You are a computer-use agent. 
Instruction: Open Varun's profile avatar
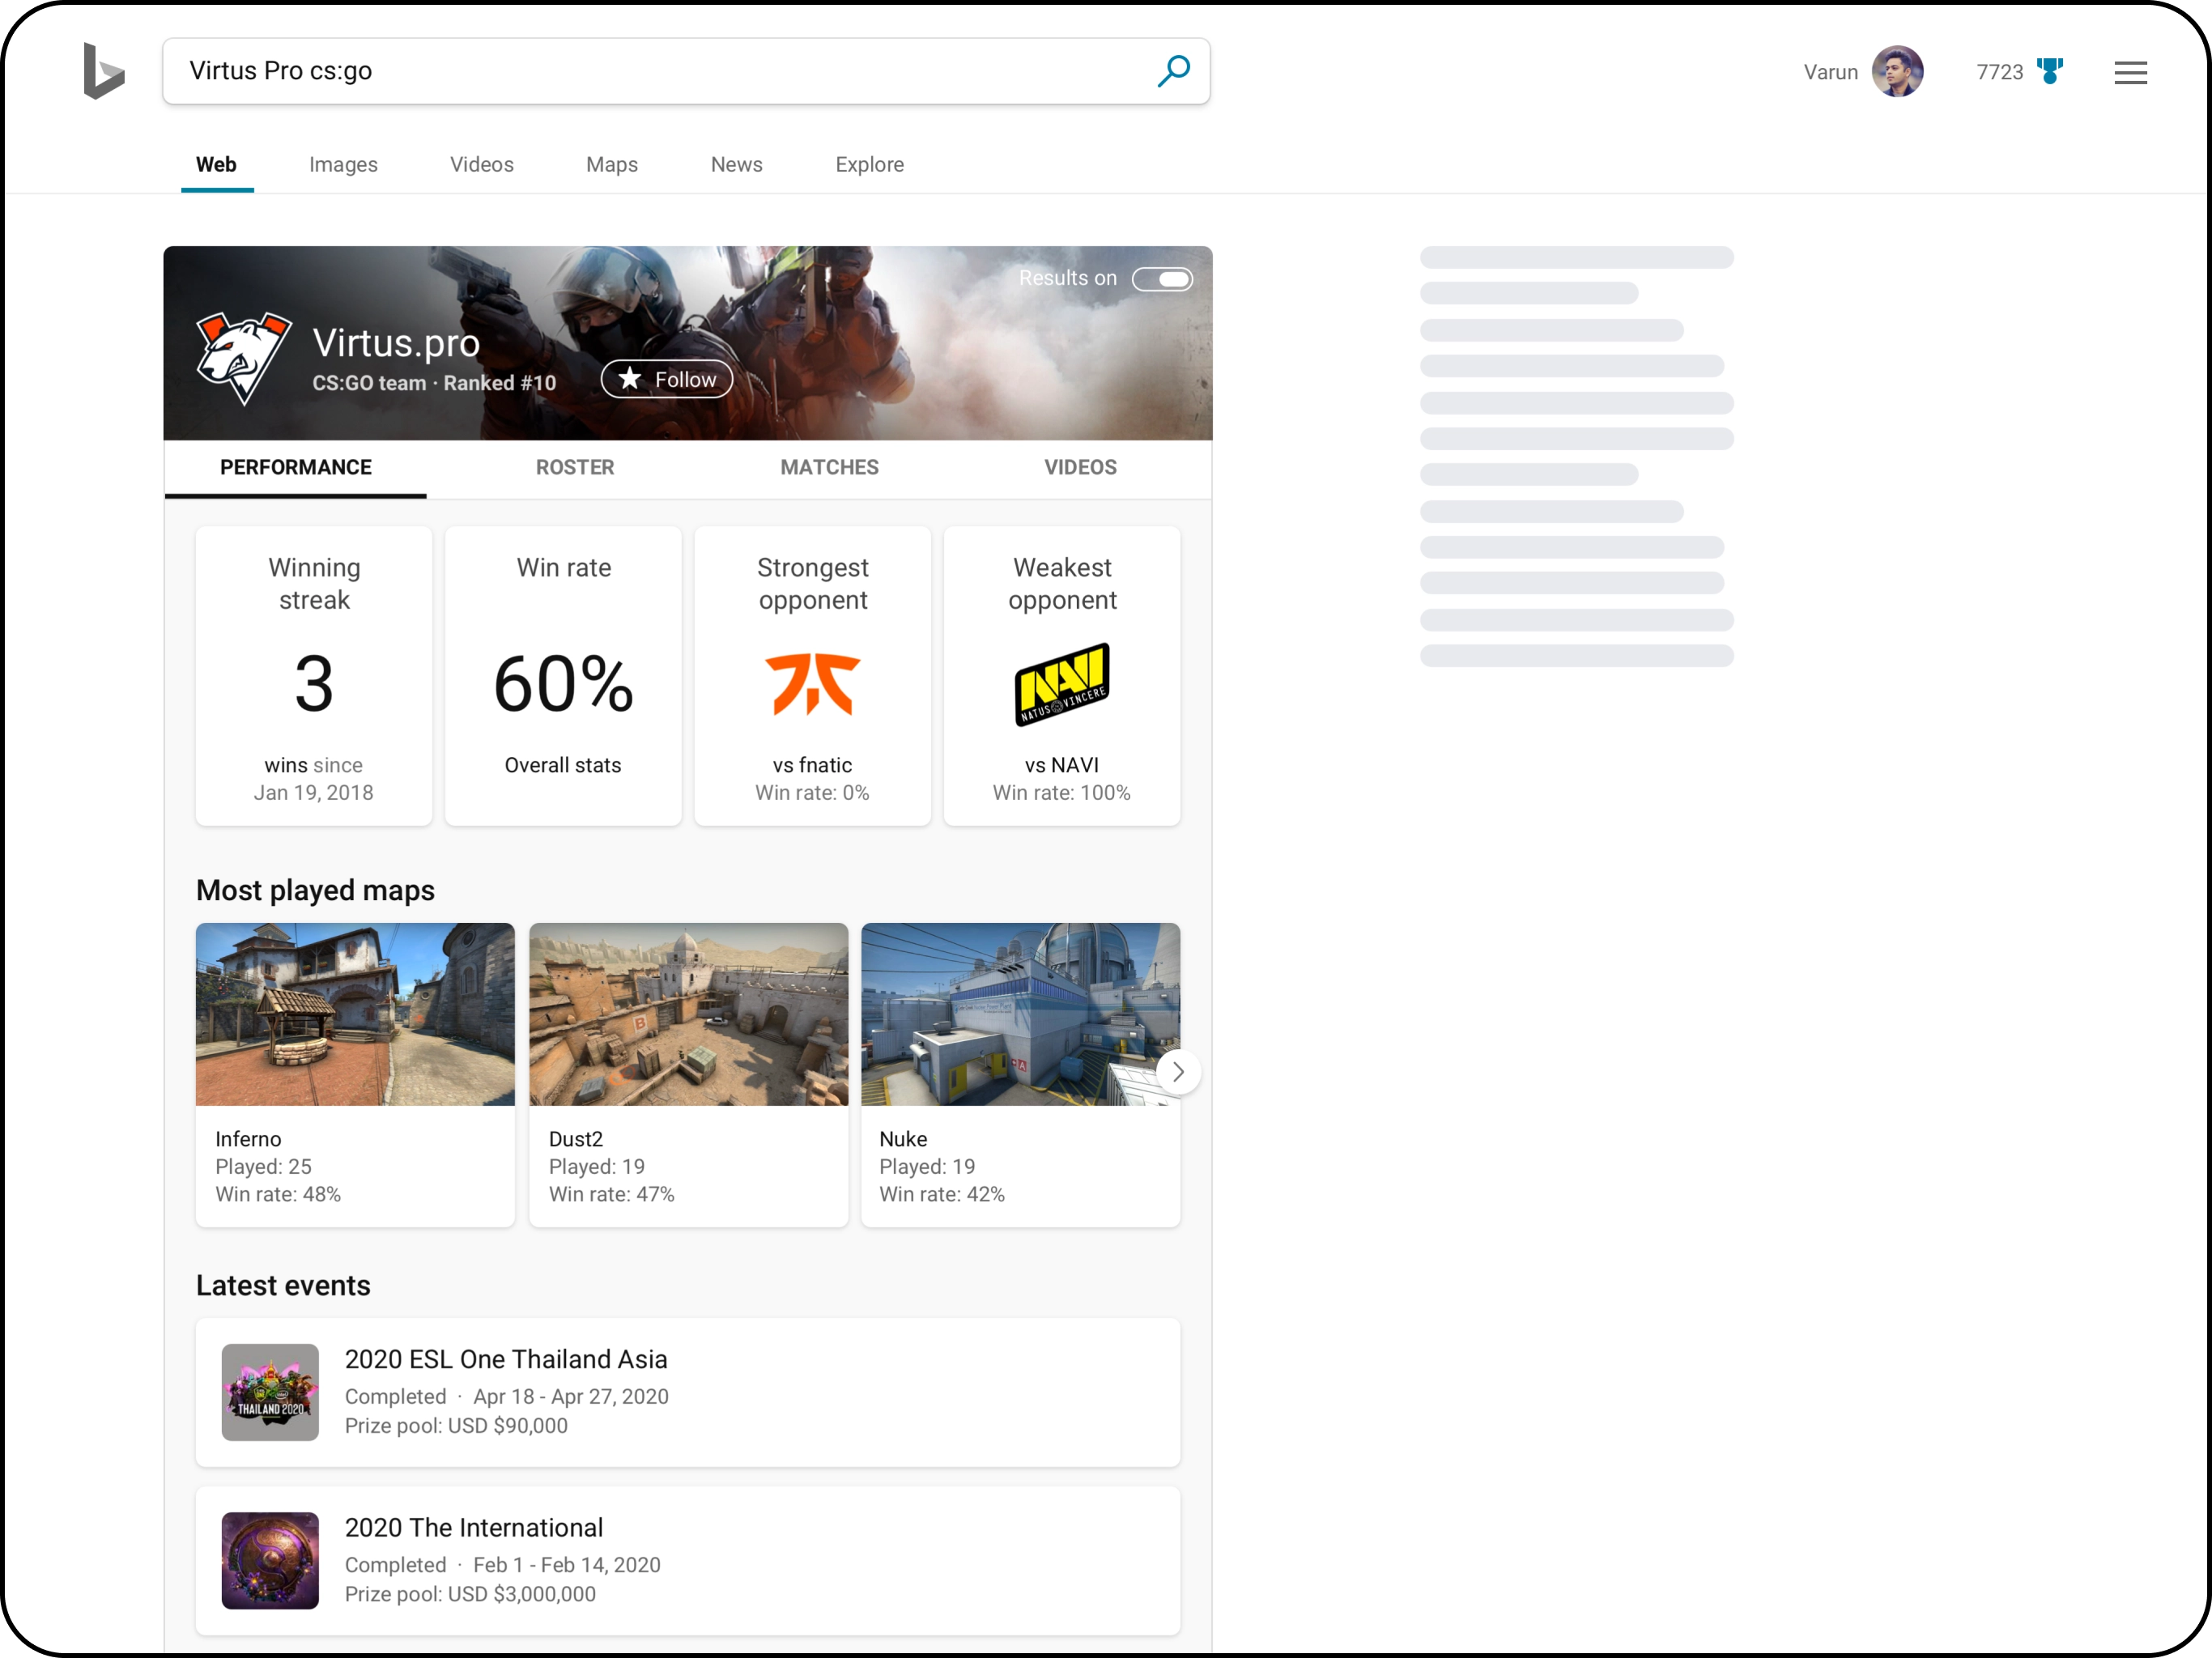pos(1897,71)
